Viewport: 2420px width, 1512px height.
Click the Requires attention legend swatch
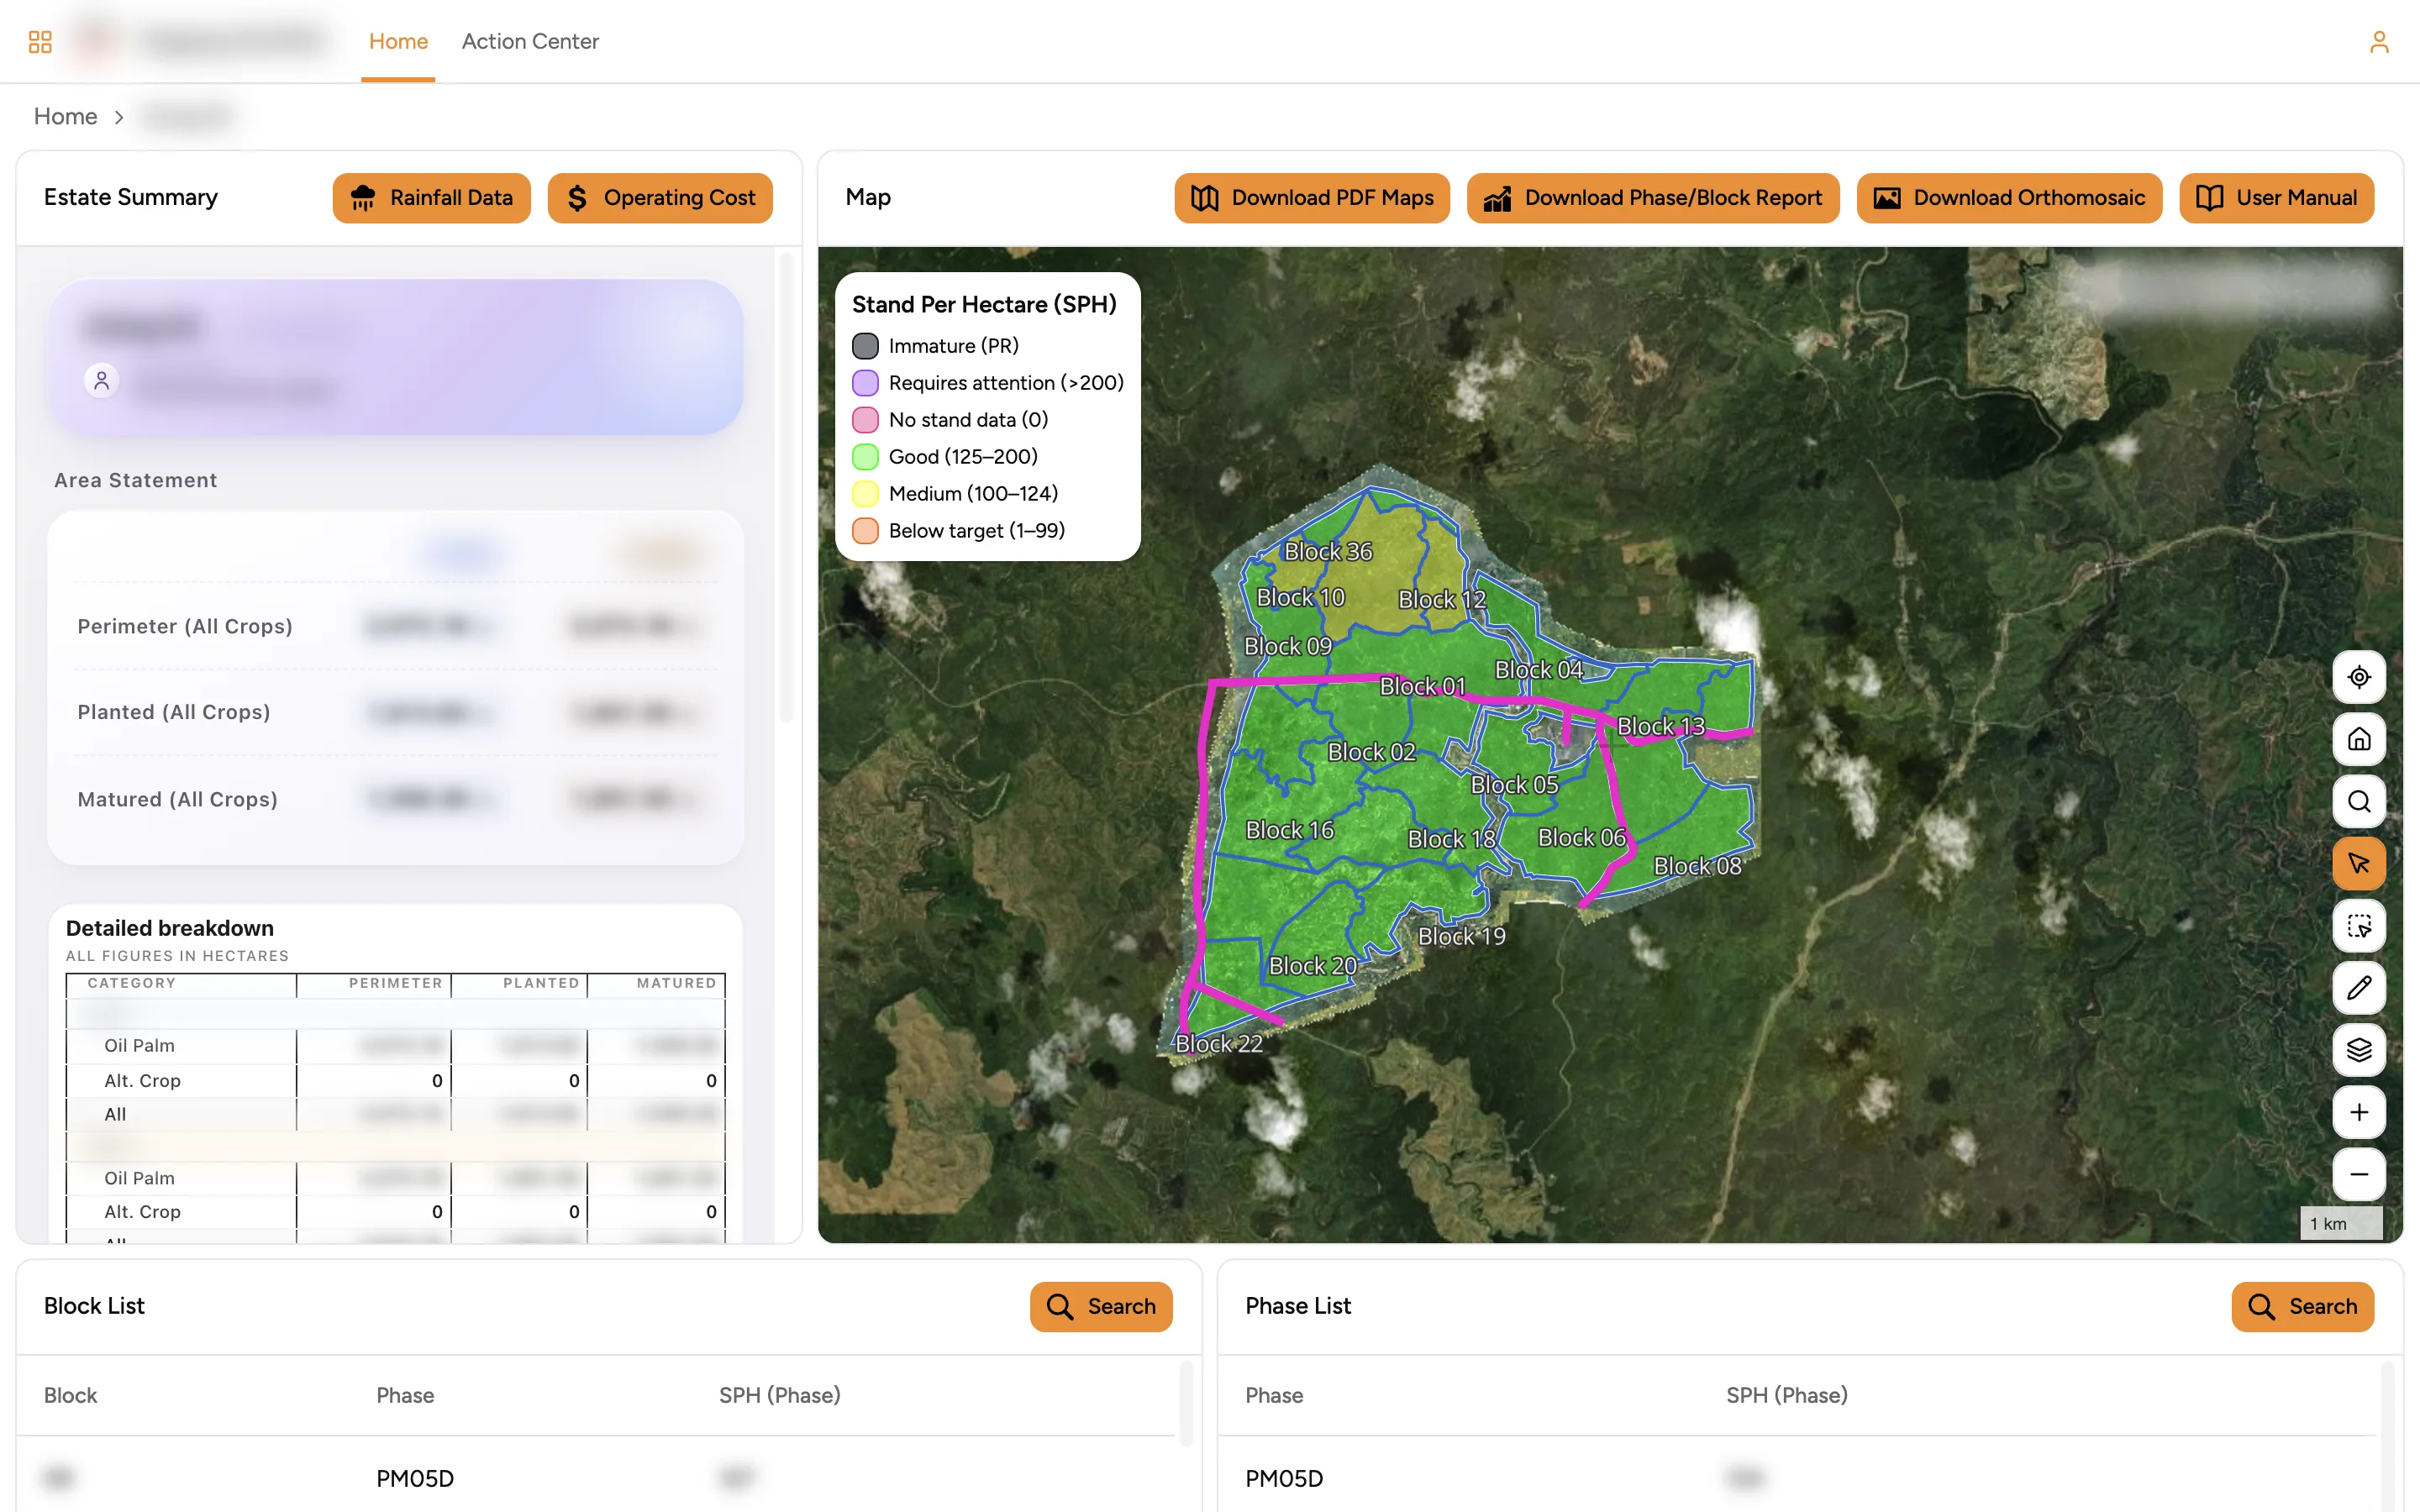tap(865, 383)
